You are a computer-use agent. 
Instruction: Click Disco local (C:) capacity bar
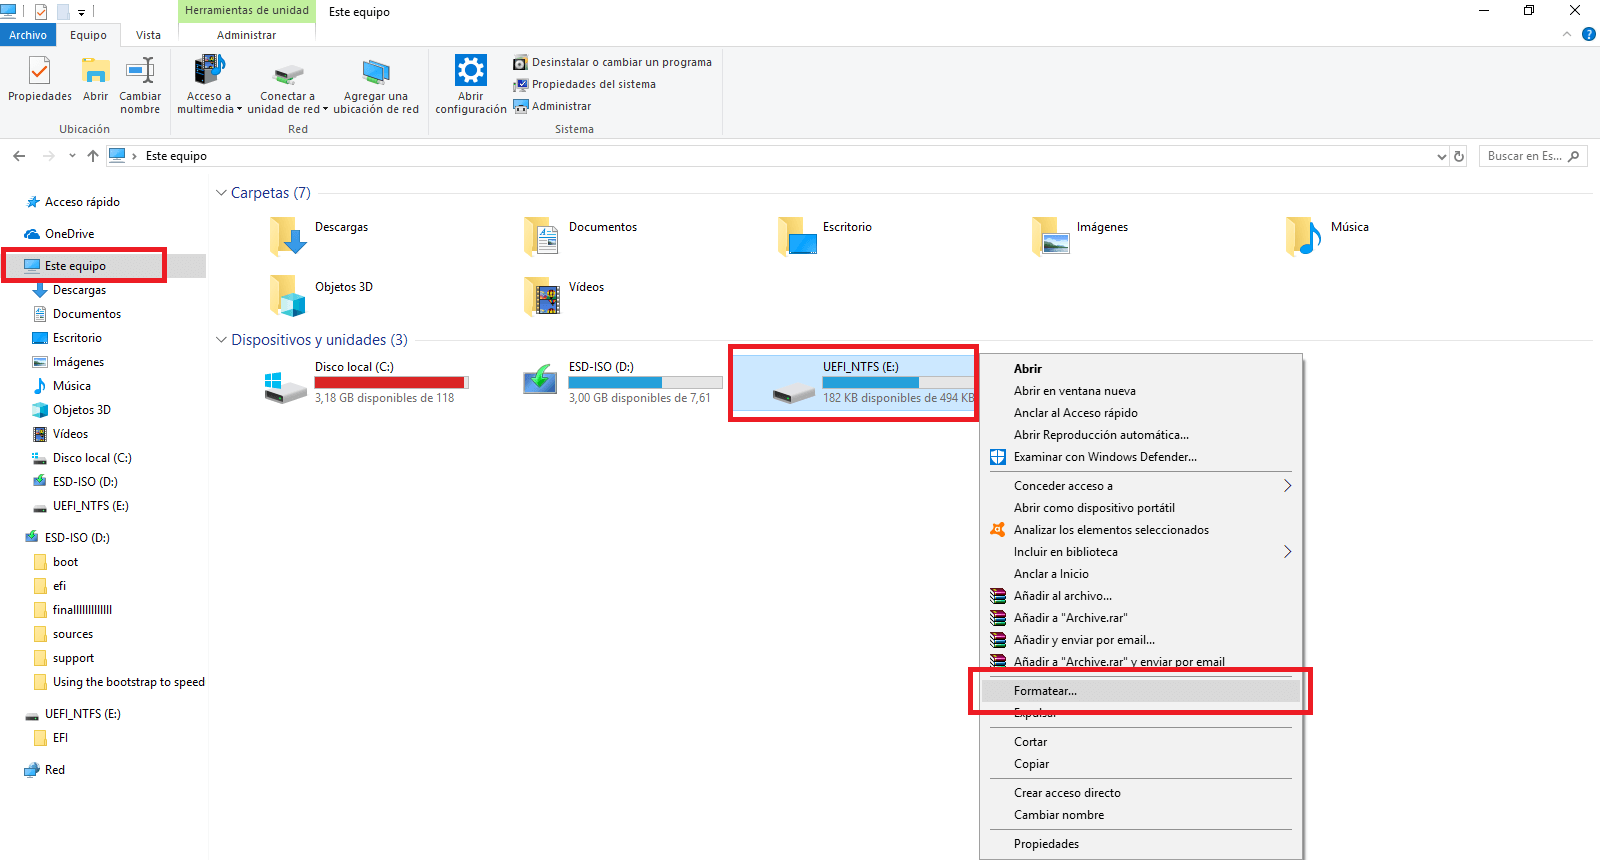click(392, 382)
